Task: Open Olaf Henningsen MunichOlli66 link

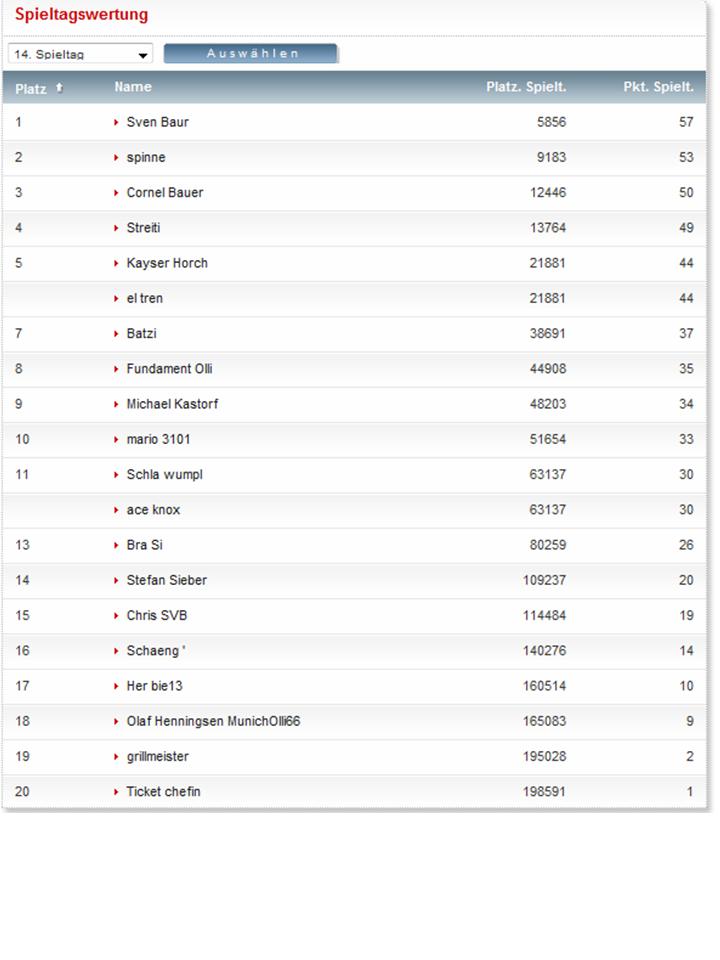Action: click(x=213, y=721)
